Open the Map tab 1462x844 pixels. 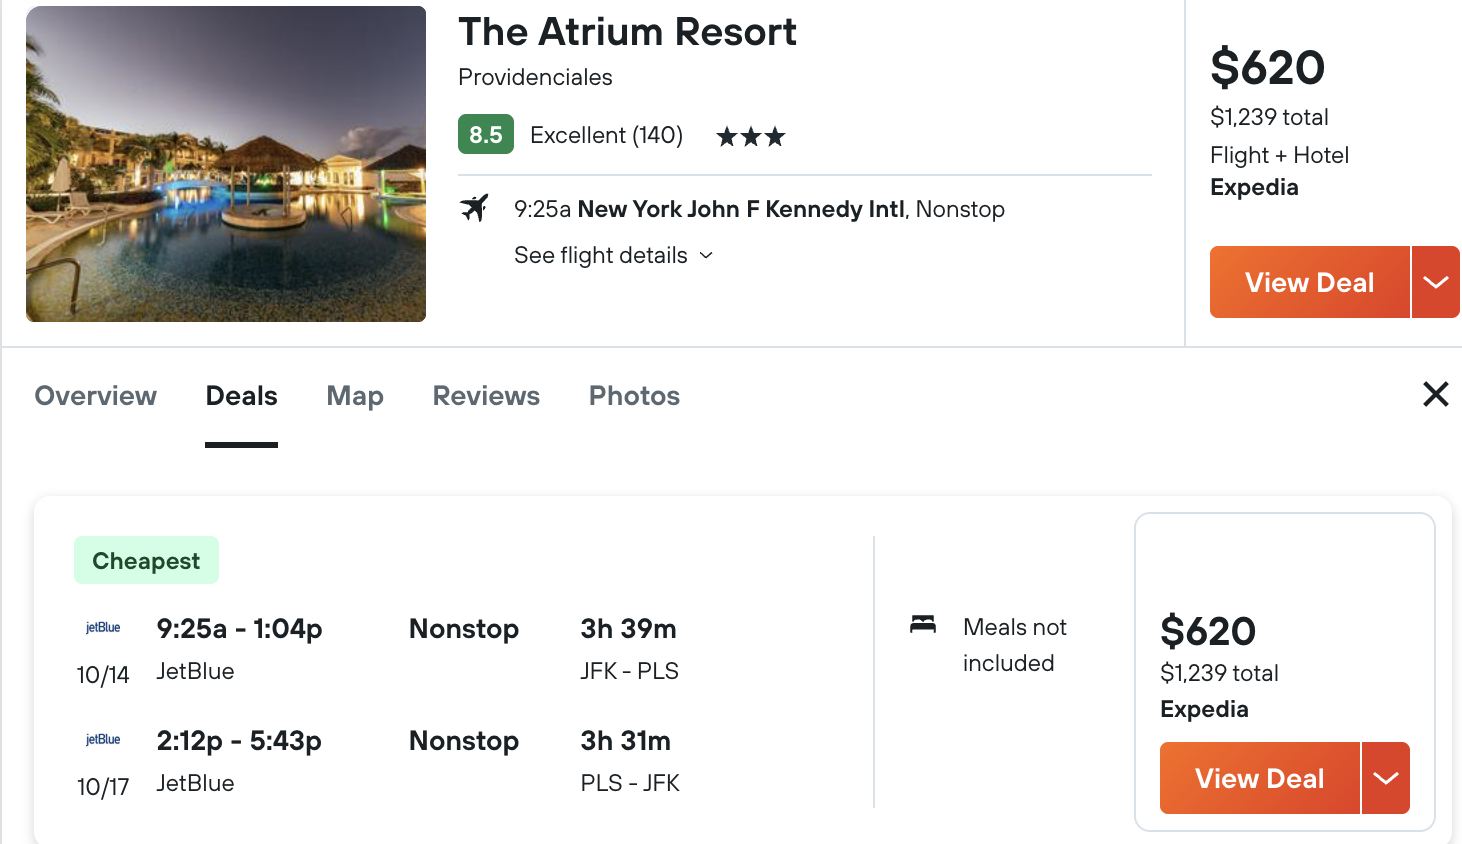click(355, 396)
